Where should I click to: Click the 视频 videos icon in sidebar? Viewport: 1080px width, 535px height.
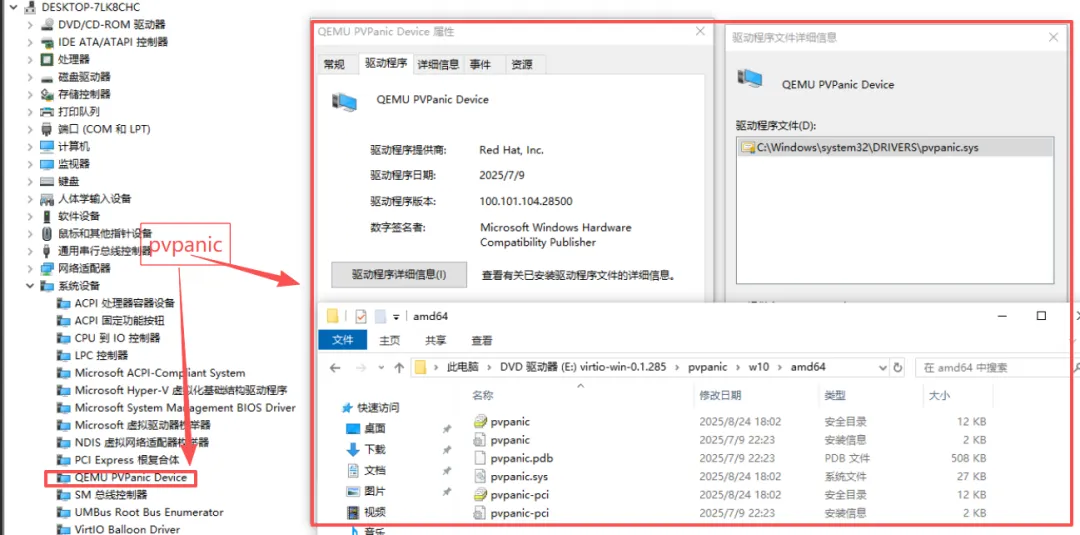[x=353, y=512]
